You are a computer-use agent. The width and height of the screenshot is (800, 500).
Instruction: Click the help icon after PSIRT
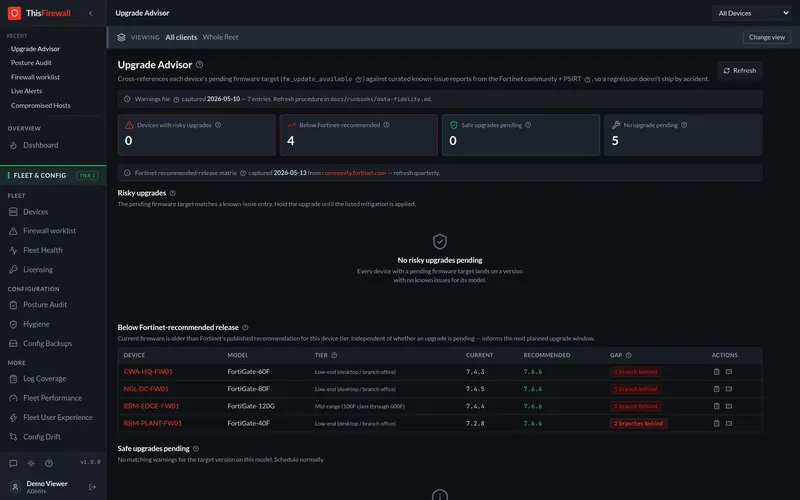tap(587, 79)
